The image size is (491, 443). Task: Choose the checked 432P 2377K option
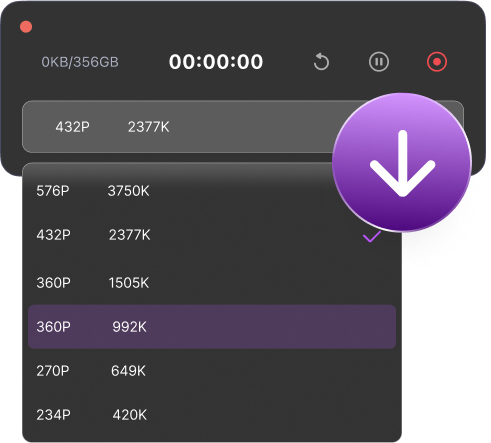coord(212,235)
